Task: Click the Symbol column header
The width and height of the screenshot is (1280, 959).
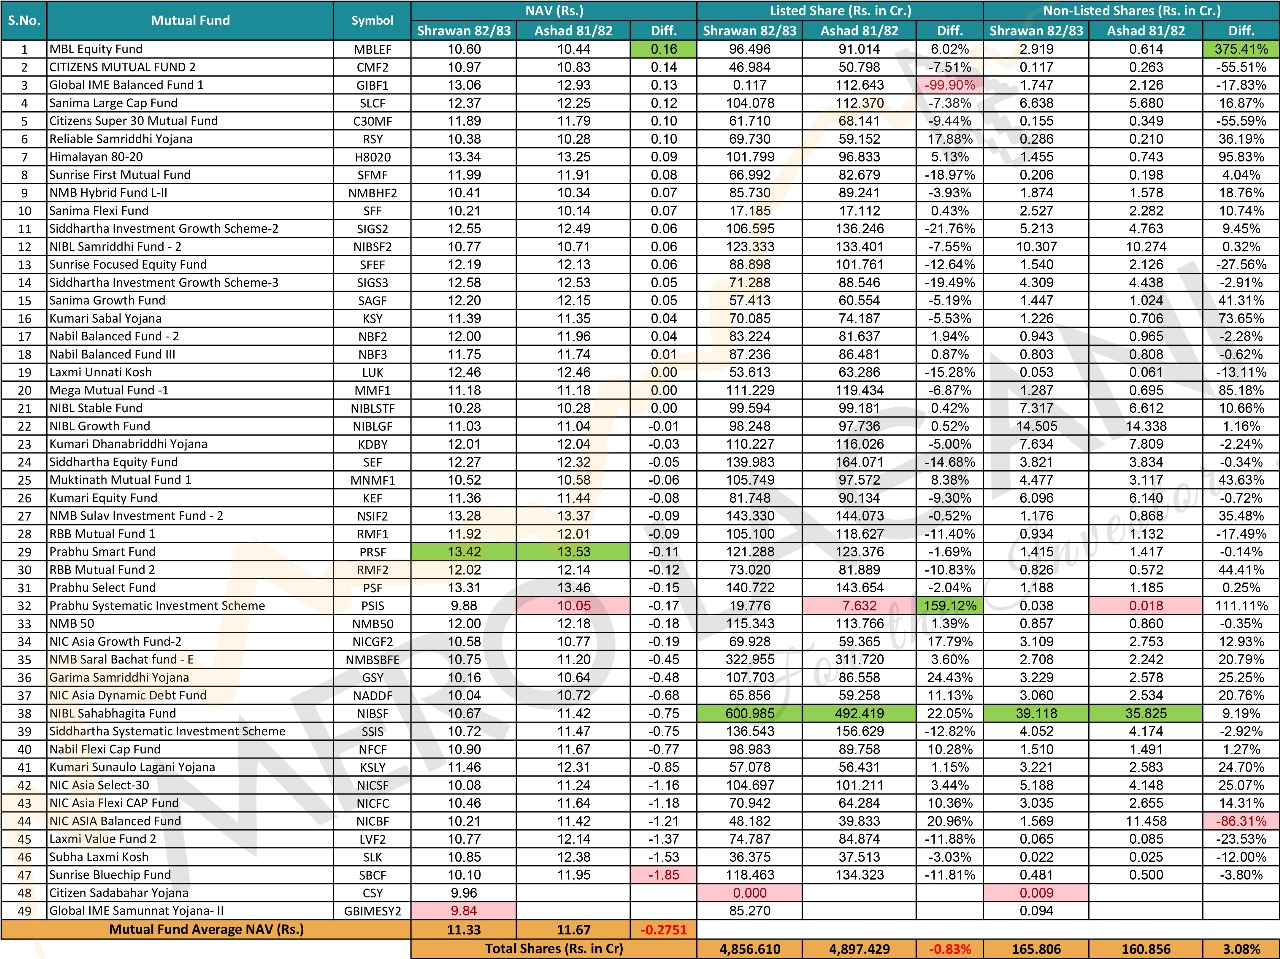Action: tap(372, 20)
